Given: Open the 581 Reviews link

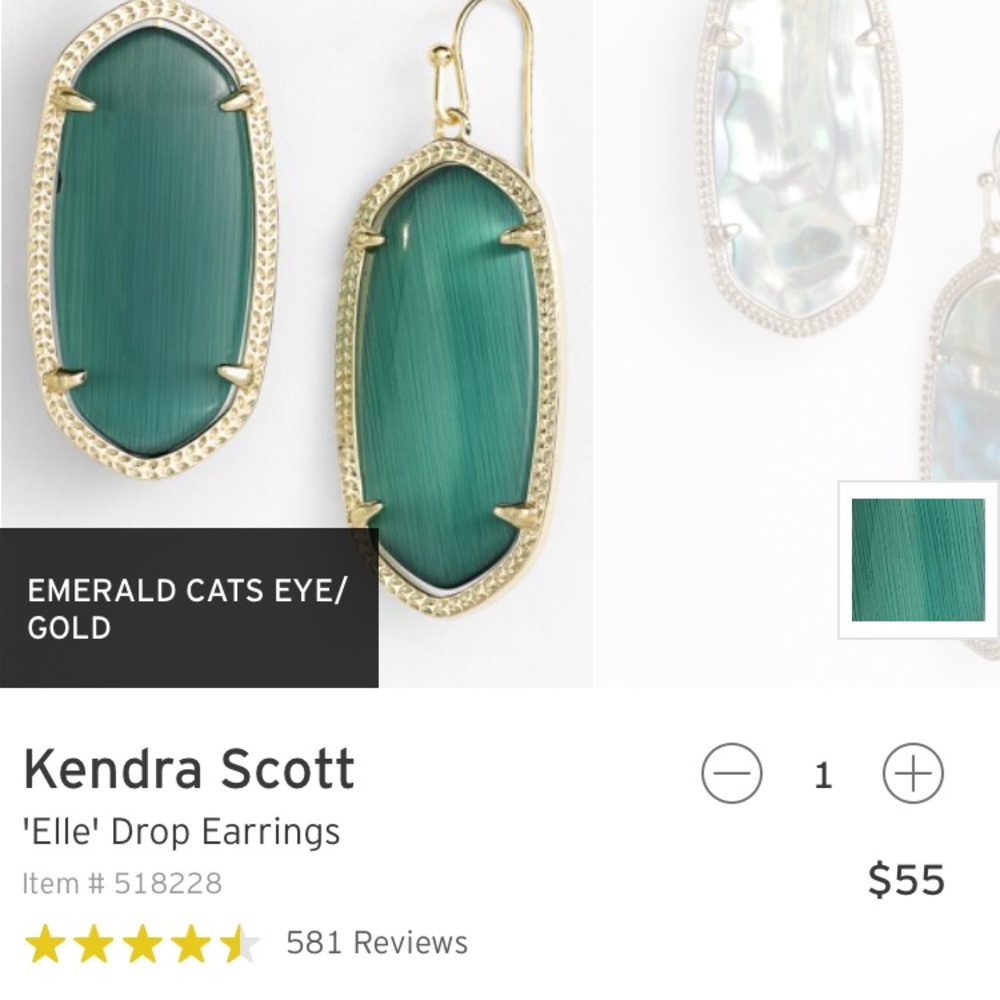Looking at the screenshot, I should (x=375, y=941).
